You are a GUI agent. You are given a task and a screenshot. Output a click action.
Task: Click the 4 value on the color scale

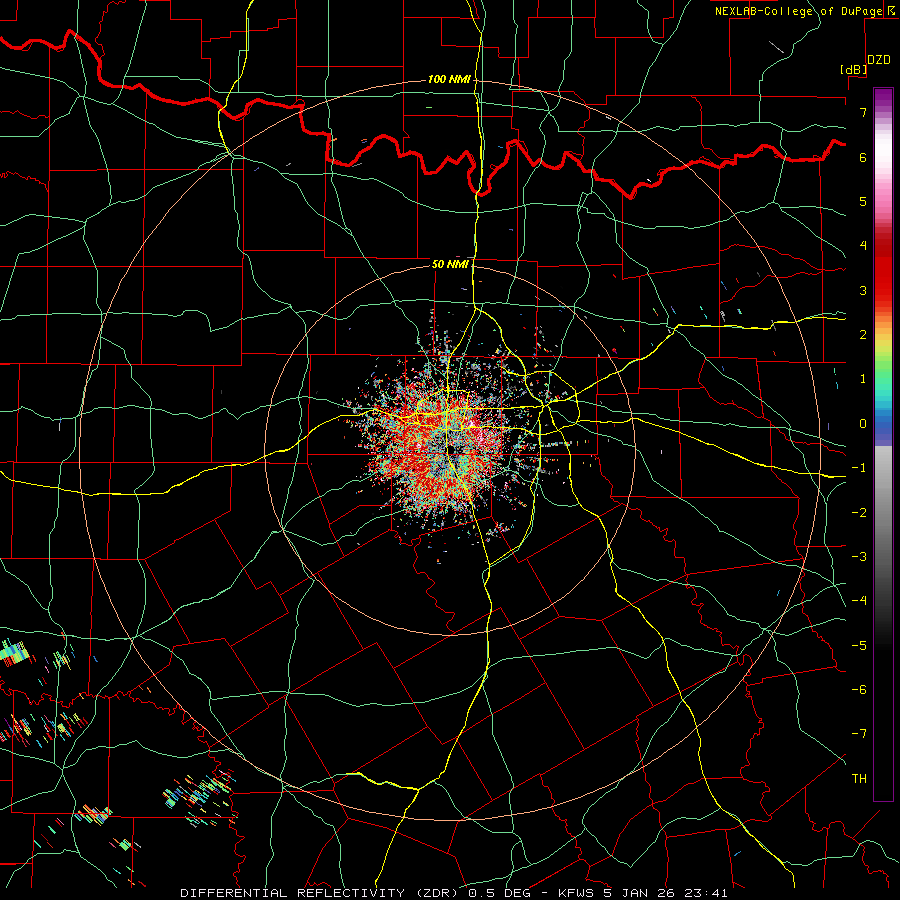[863, 246]
